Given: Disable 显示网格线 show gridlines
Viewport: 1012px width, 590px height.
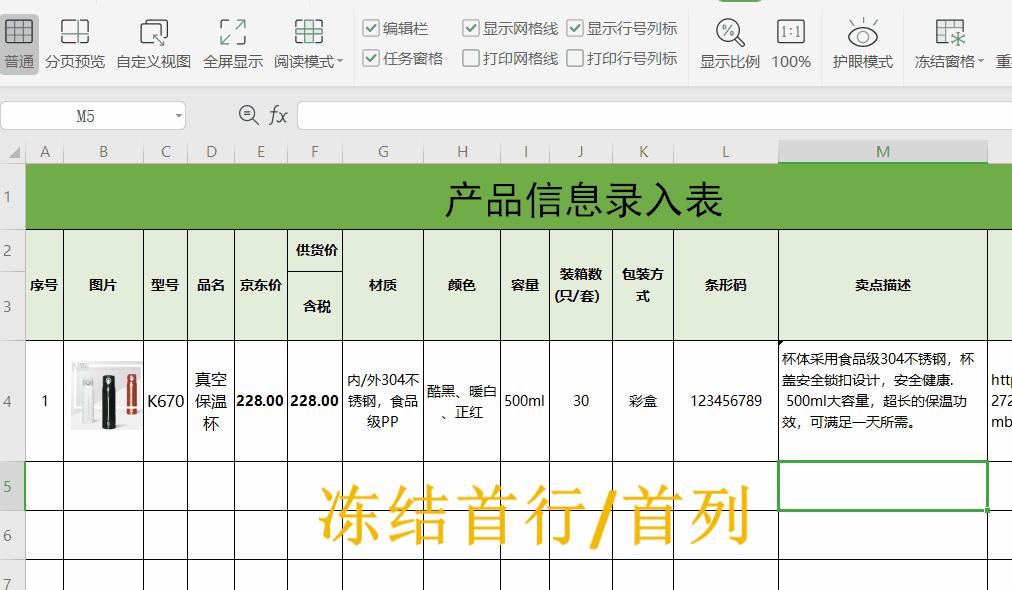Looking at the screenshot, I should click(470, 27).
